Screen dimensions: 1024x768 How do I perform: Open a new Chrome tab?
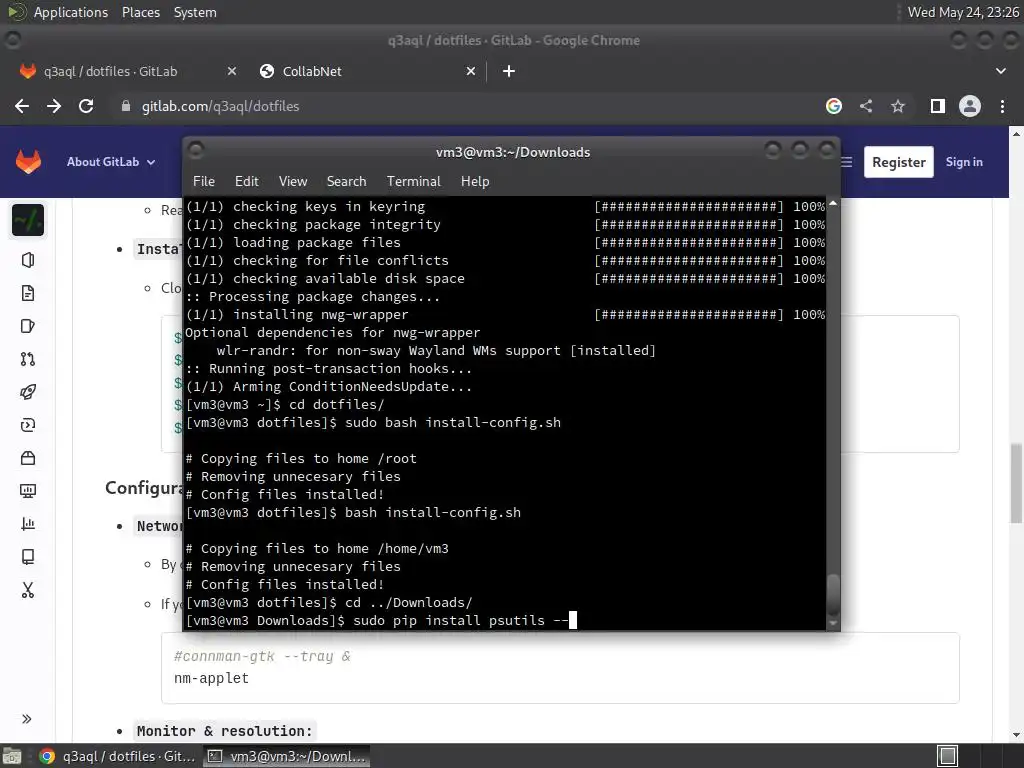pyautogui.click(x=509, y=71)
